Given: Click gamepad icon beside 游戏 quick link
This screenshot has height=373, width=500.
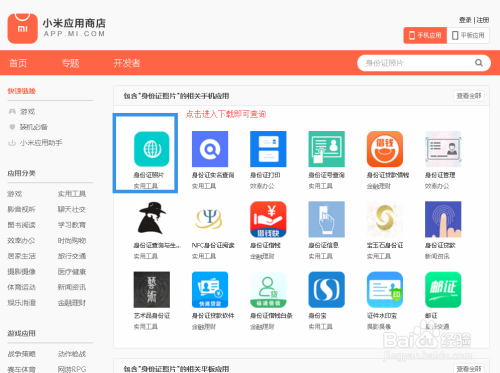Looking at the screenshot, I should [x=12, y=111].
